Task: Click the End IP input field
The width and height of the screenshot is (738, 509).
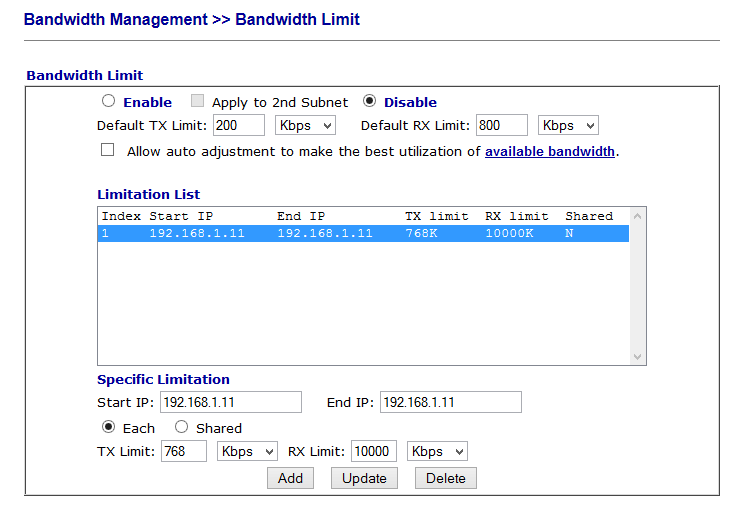Action: (451, 402)
